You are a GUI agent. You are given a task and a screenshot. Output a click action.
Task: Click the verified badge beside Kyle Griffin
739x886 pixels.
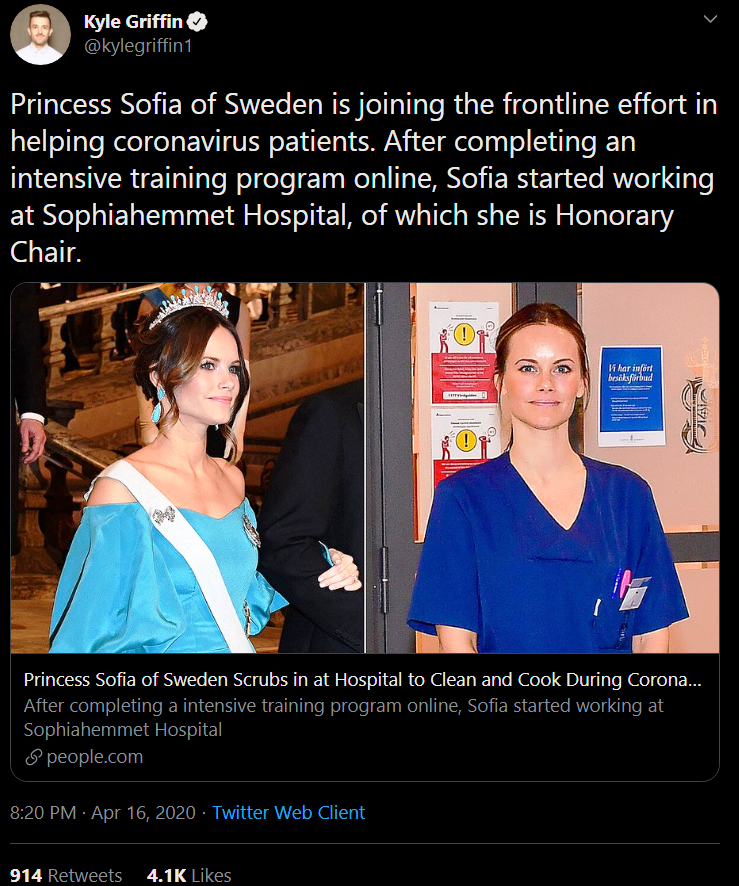click(x=198, y=22)
